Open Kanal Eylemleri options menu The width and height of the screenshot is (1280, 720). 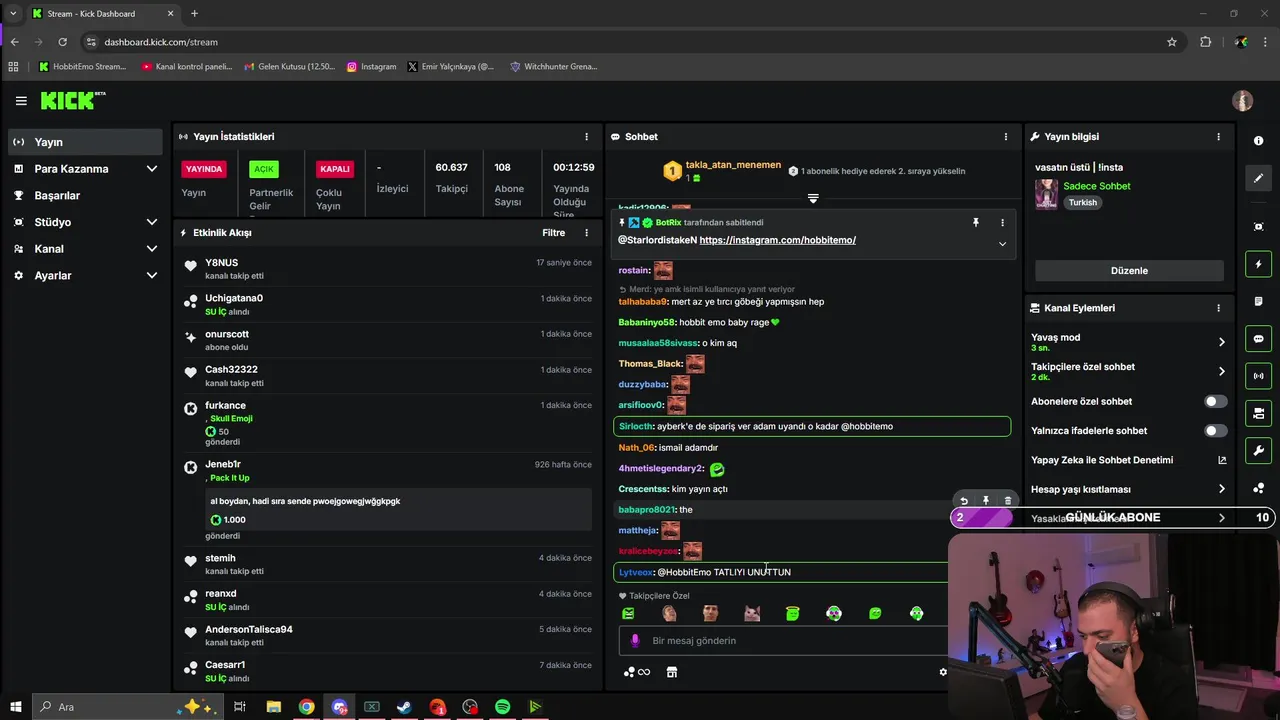(x=1218, y=308)
